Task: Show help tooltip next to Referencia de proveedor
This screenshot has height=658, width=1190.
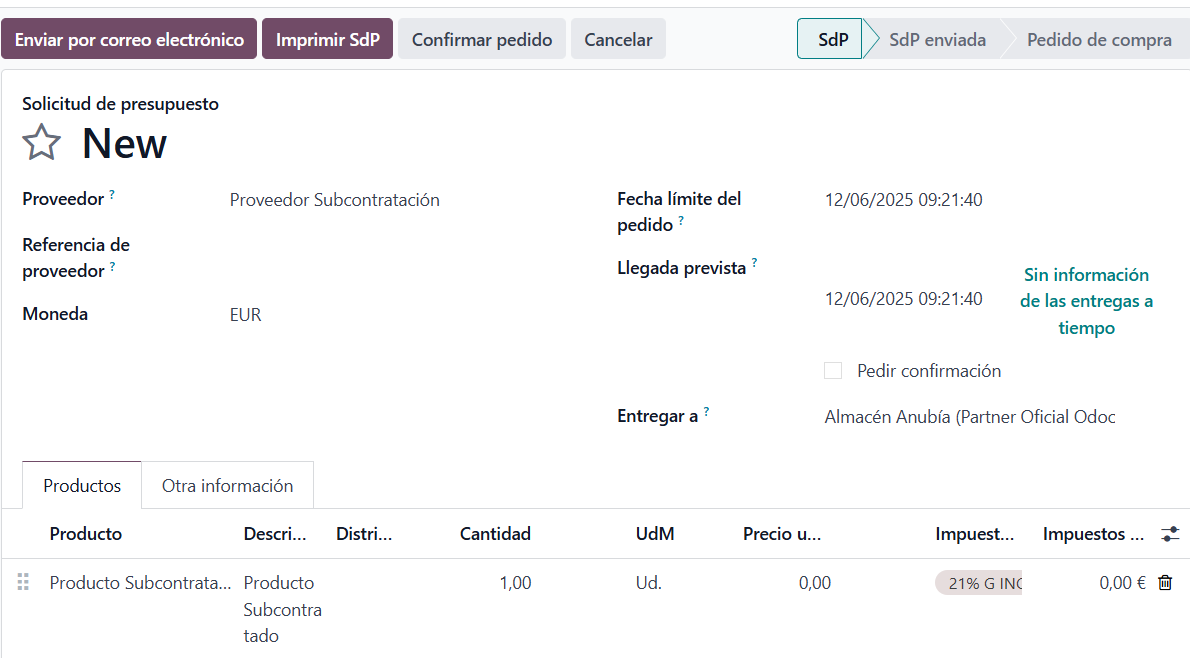Action: pyautogui.click(x=112, y=266)
